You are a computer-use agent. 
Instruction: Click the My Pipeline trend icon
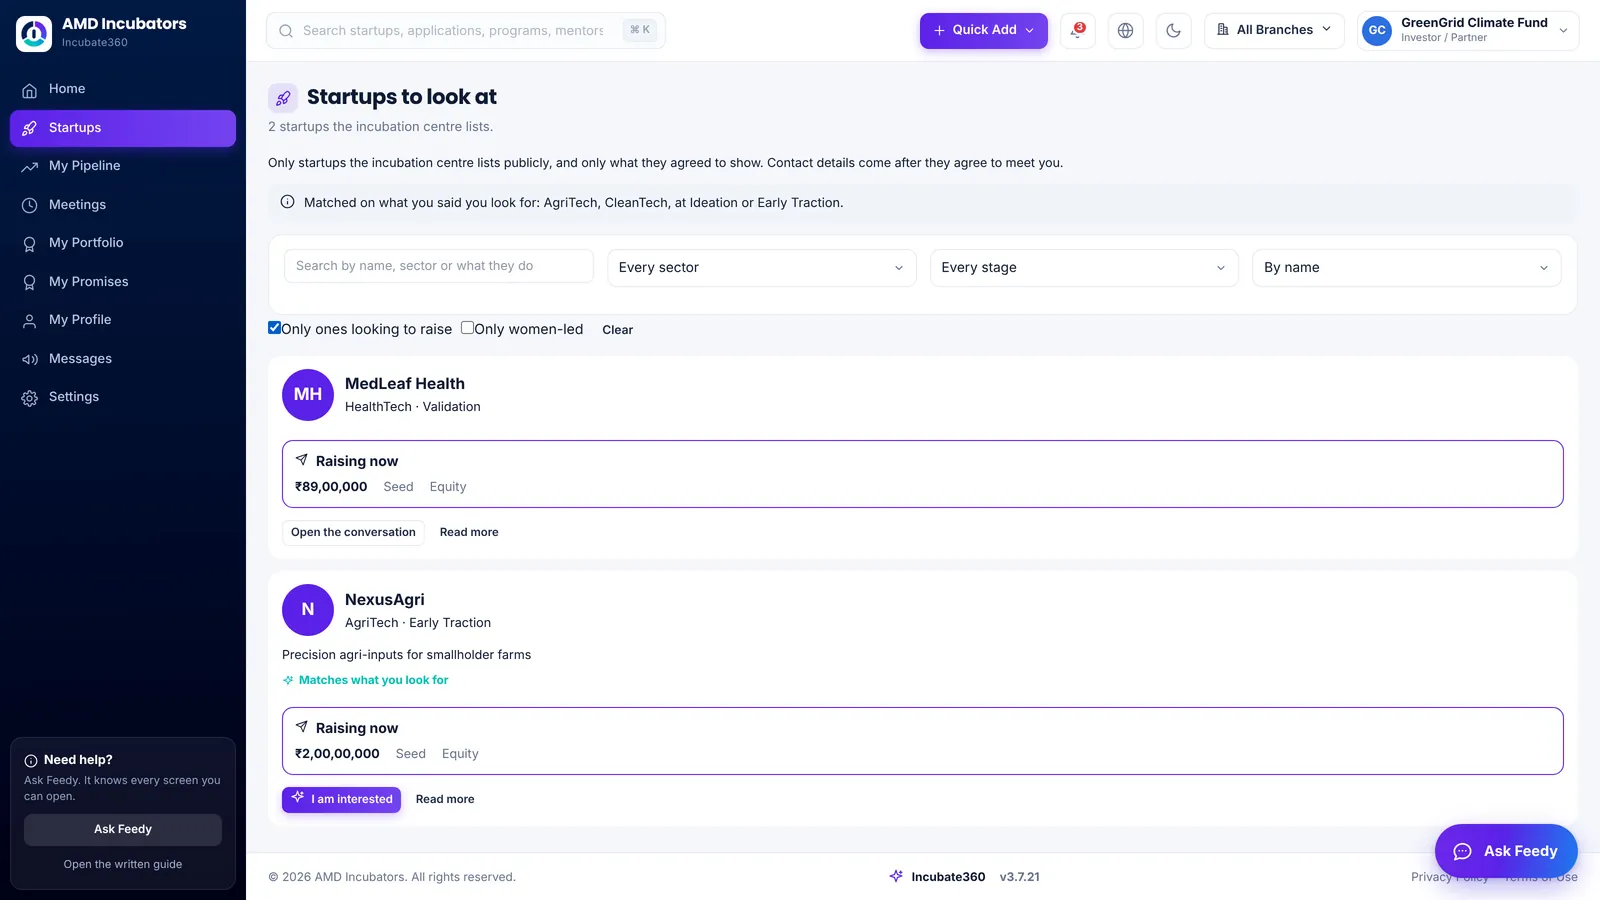click(x=30, y=167)
